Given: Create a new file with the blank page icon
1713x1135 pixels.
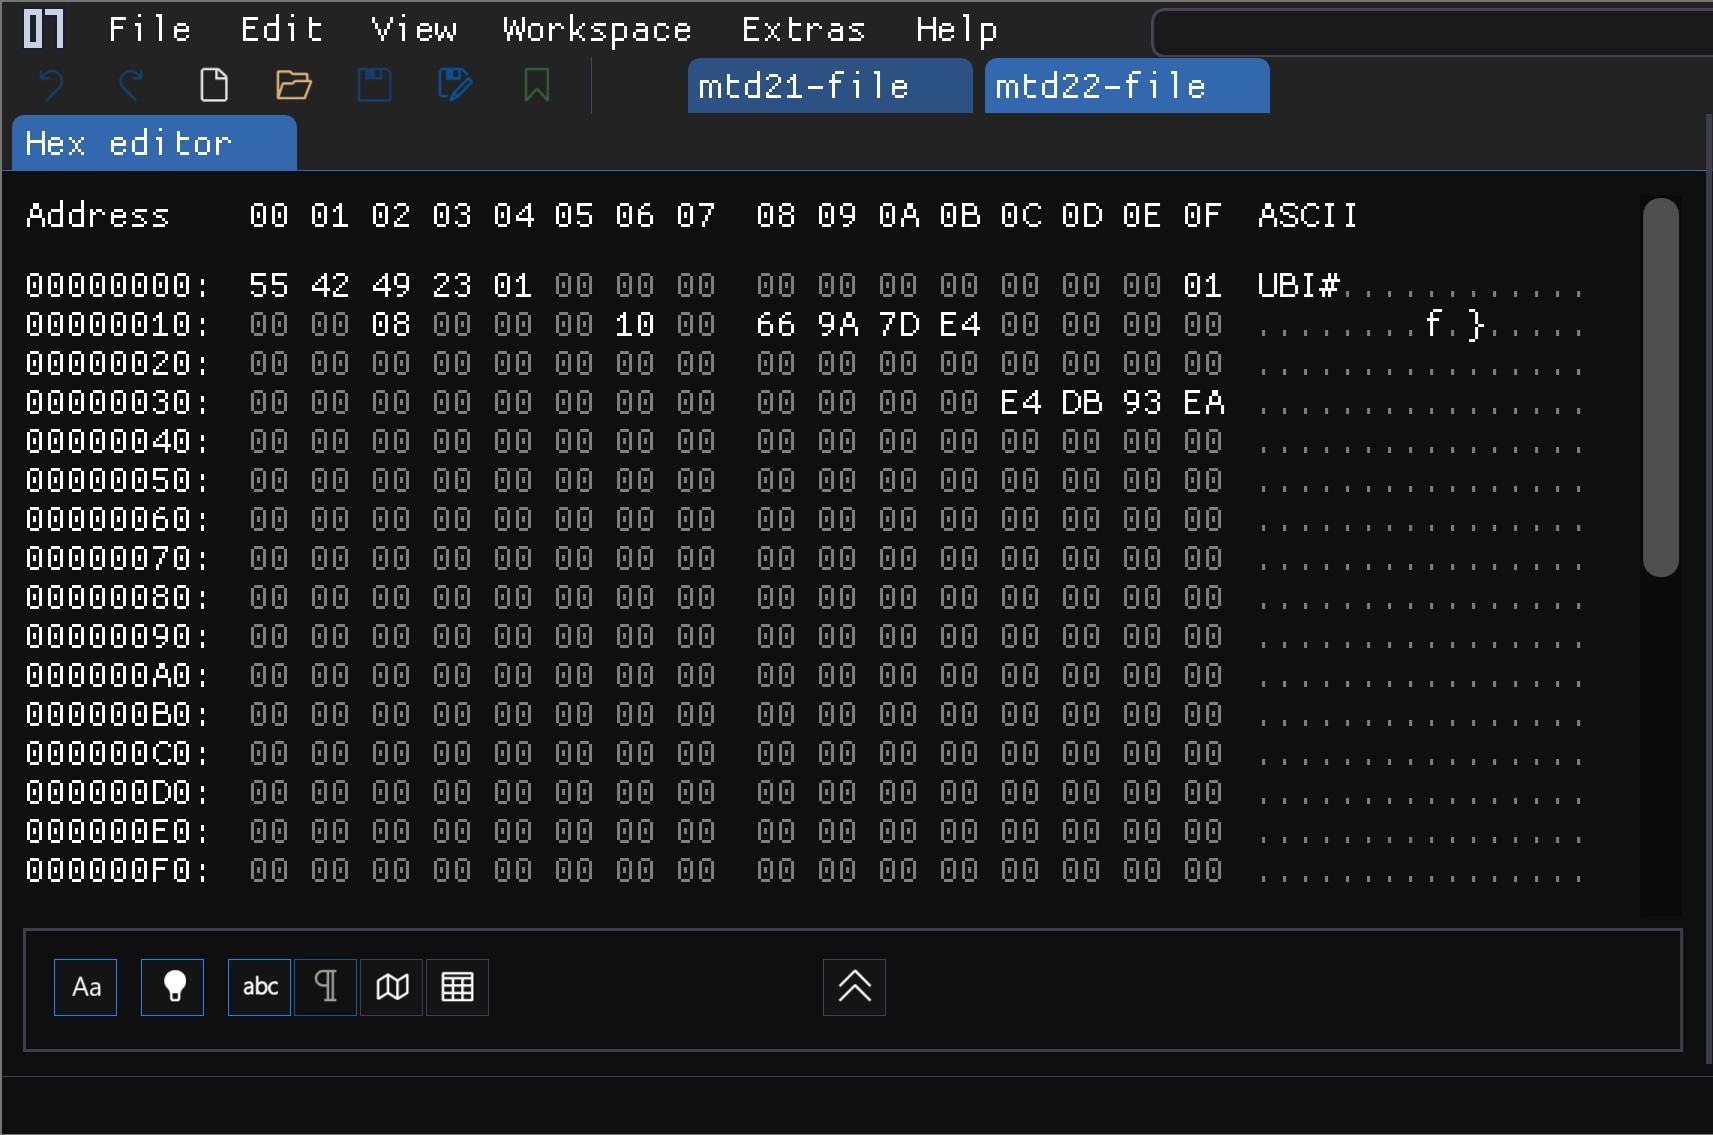Looking at the screenshot, I should pos(214,85).
